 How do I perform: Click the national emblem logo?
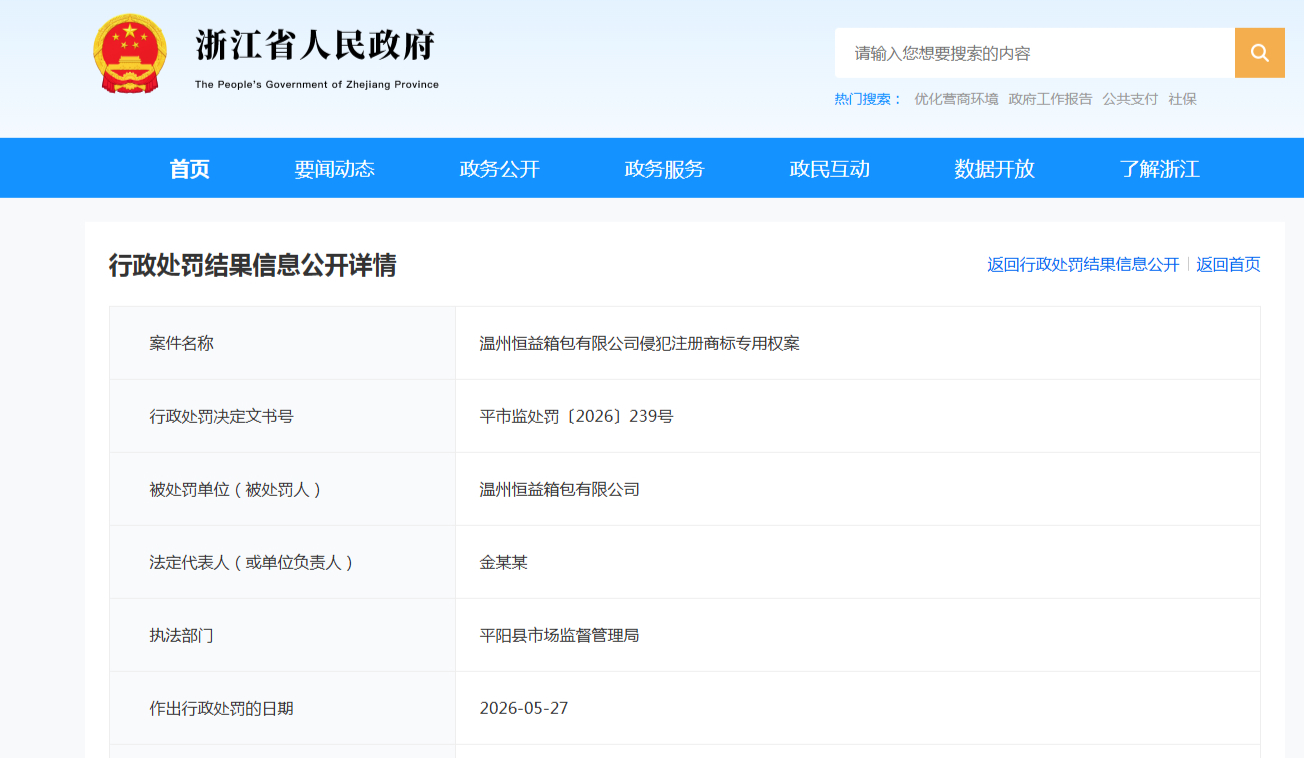coord(131,56)
